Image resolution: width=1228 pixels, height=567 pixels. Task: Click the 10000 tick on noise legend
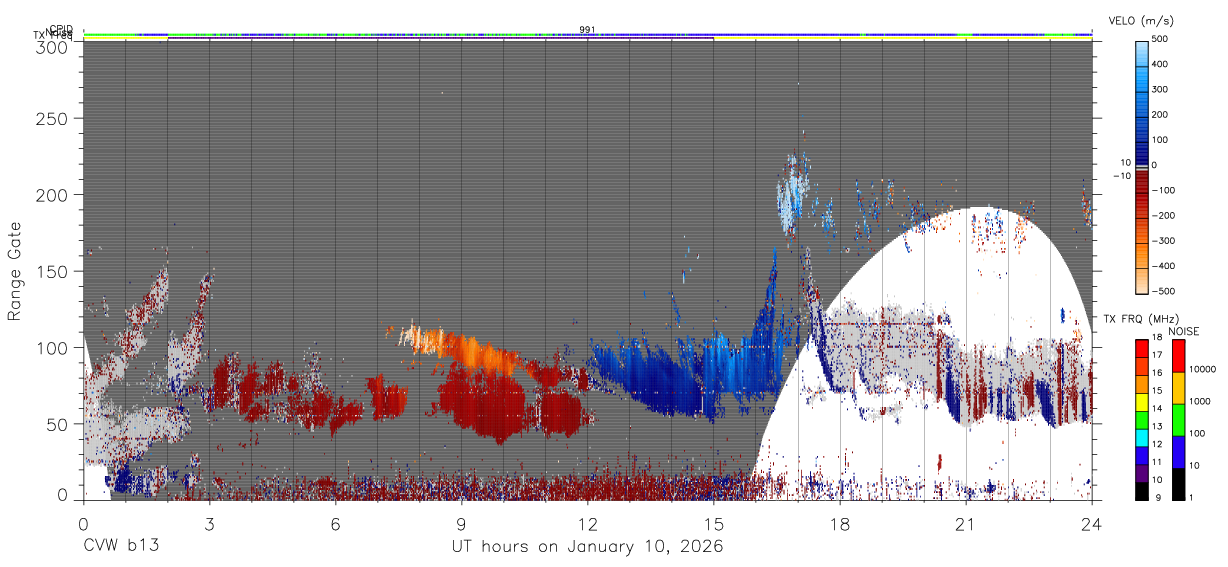1203,369
